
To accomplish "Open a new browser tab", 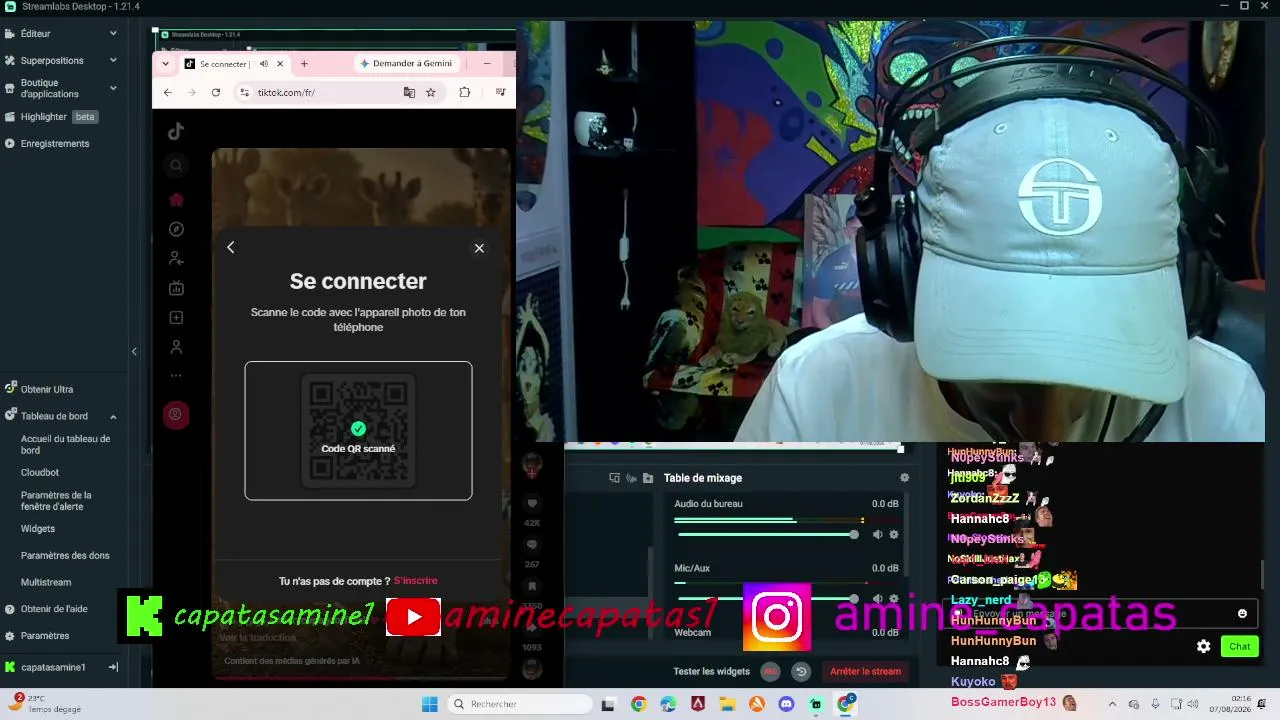I will 304,64.
